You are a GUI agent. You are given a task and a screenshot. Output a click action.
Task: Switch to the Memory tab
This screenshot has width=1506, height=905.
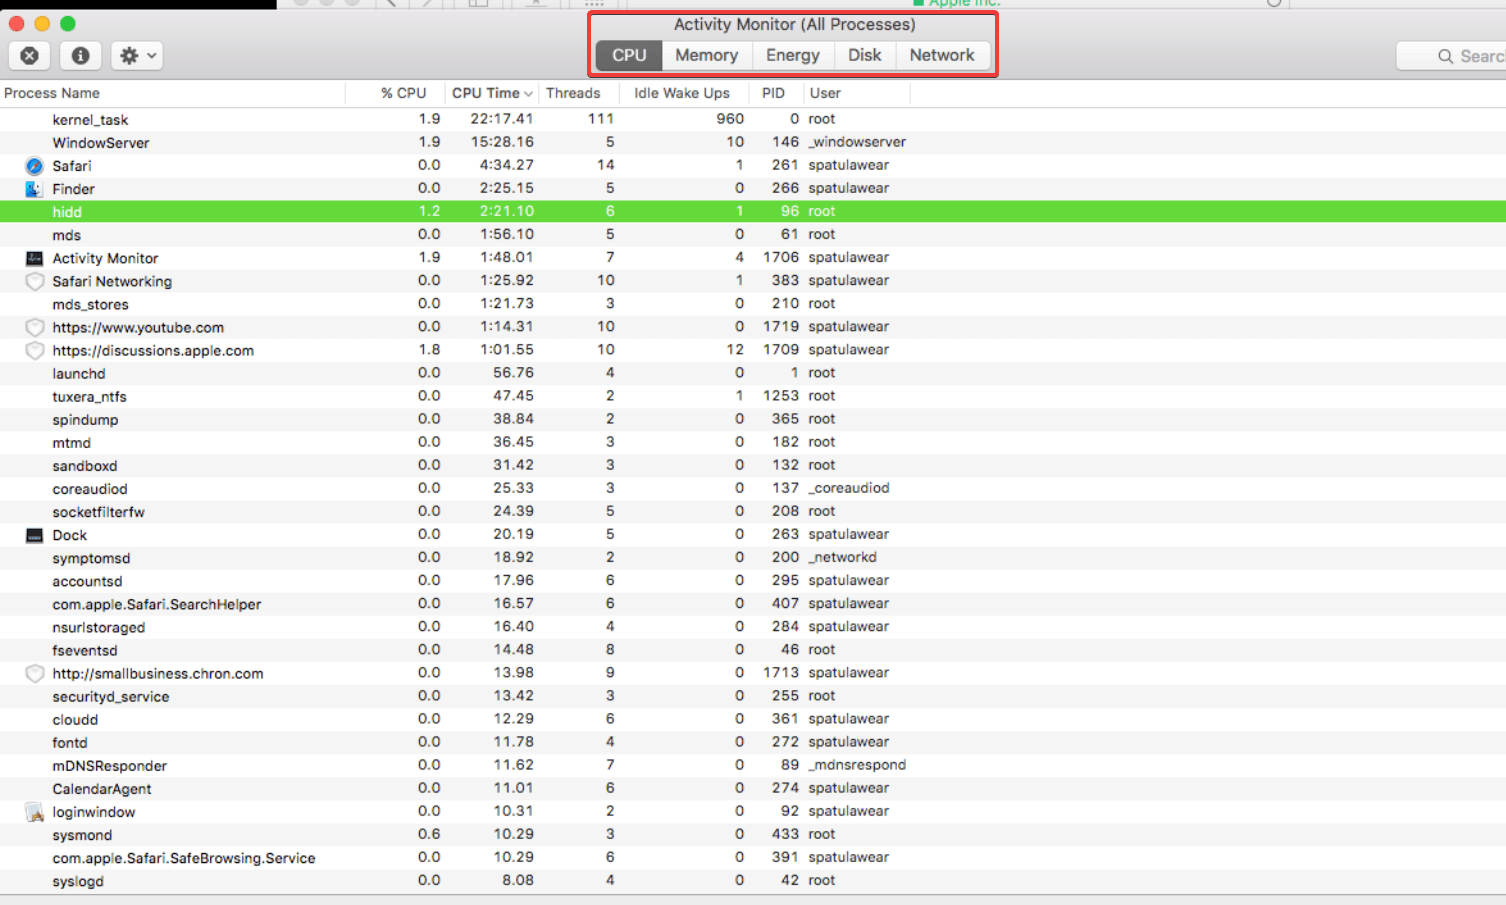click(x=706, y=55)
